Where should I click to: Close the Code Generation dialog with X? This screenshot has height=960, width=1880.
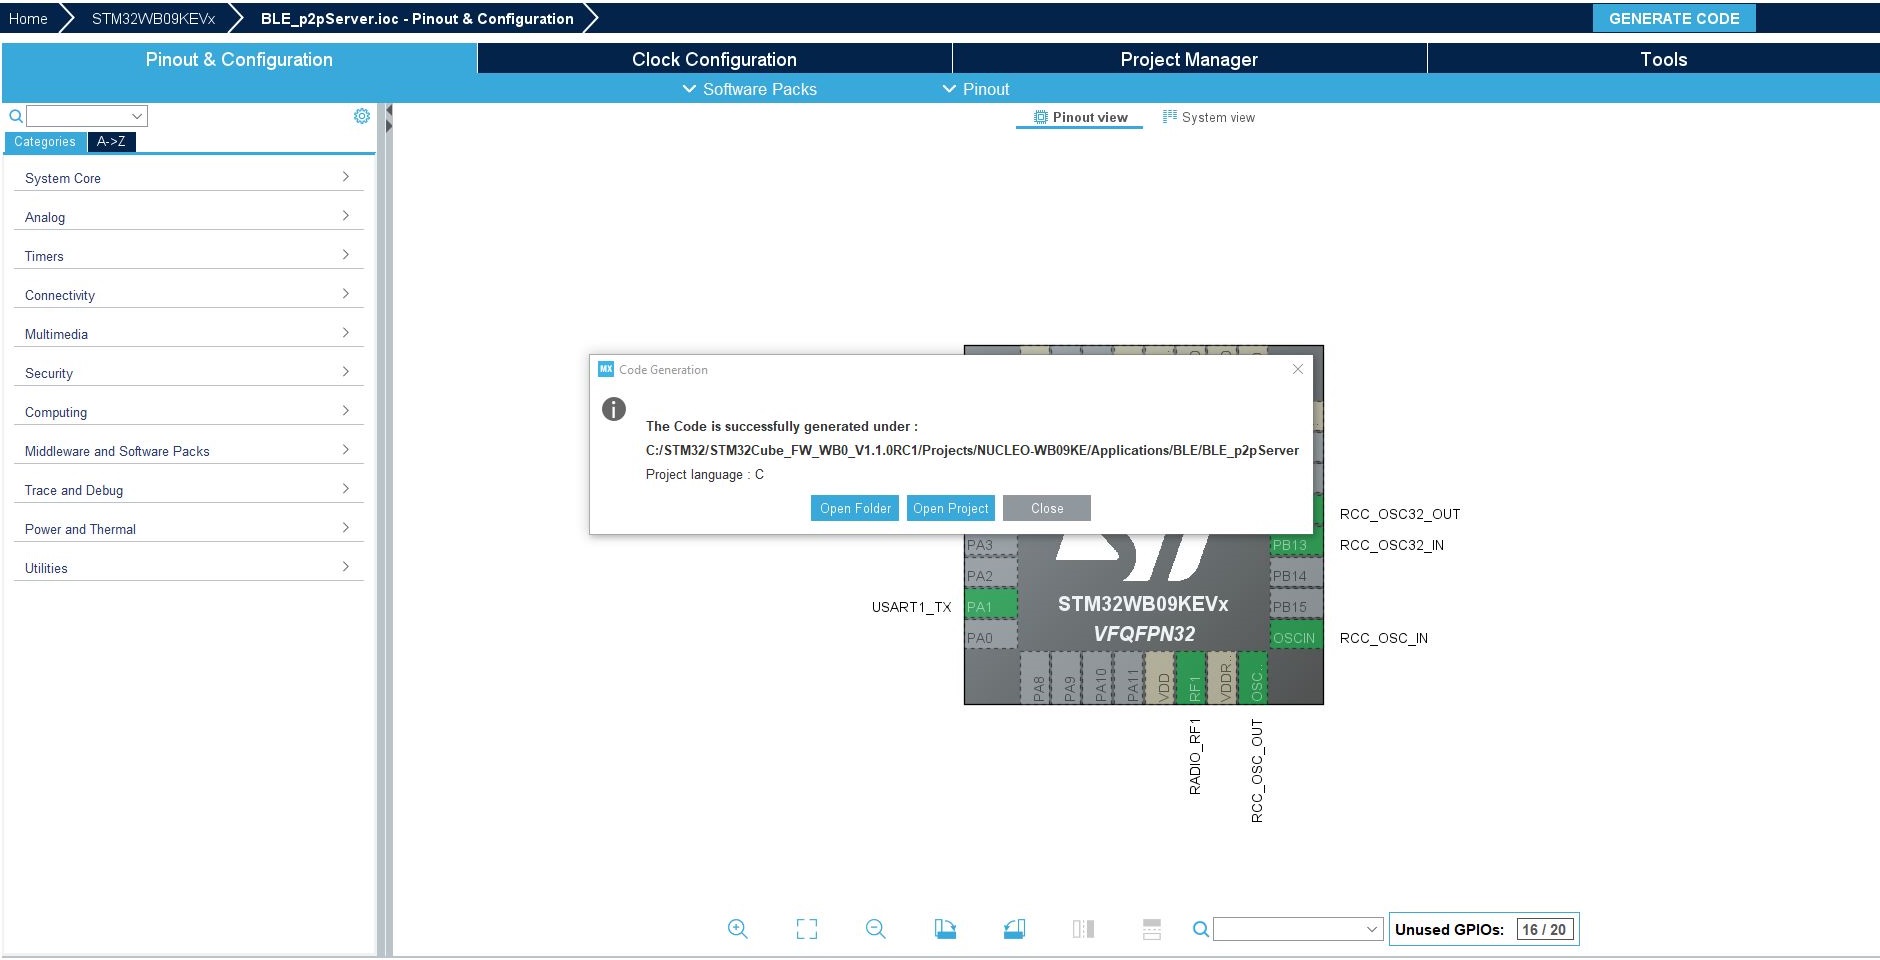point(1297,369)
